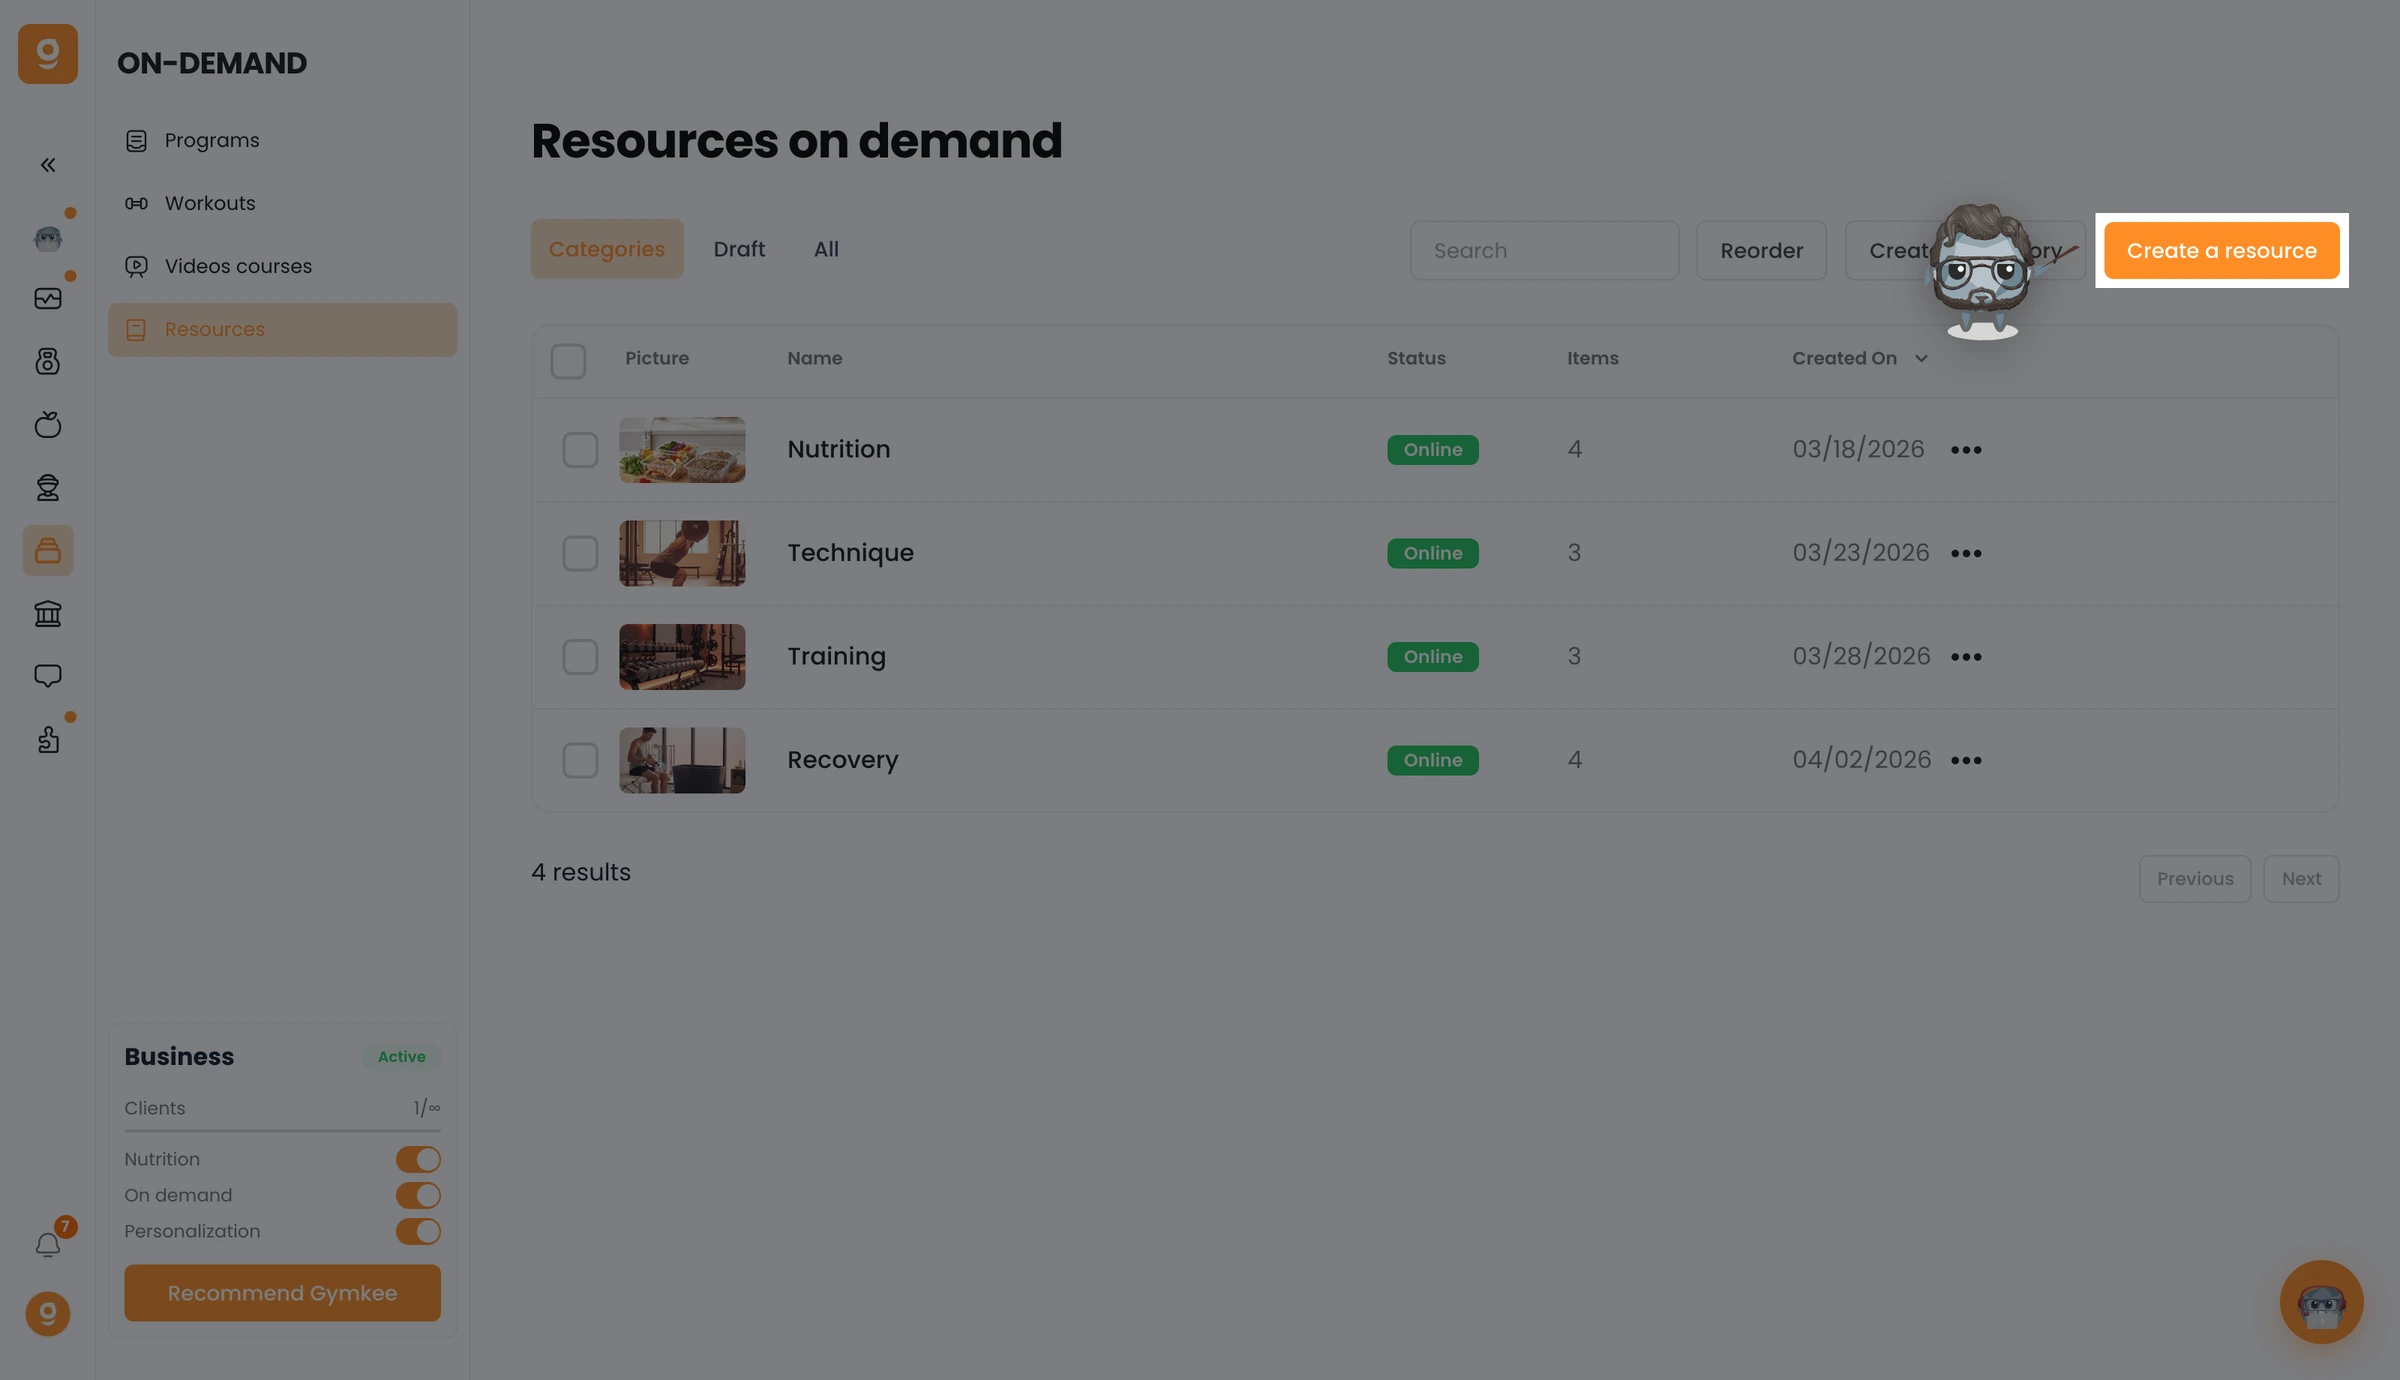Screen dimensions: 2400x1380
Task: Click the Search input field
Action: tap(1544, 250)
